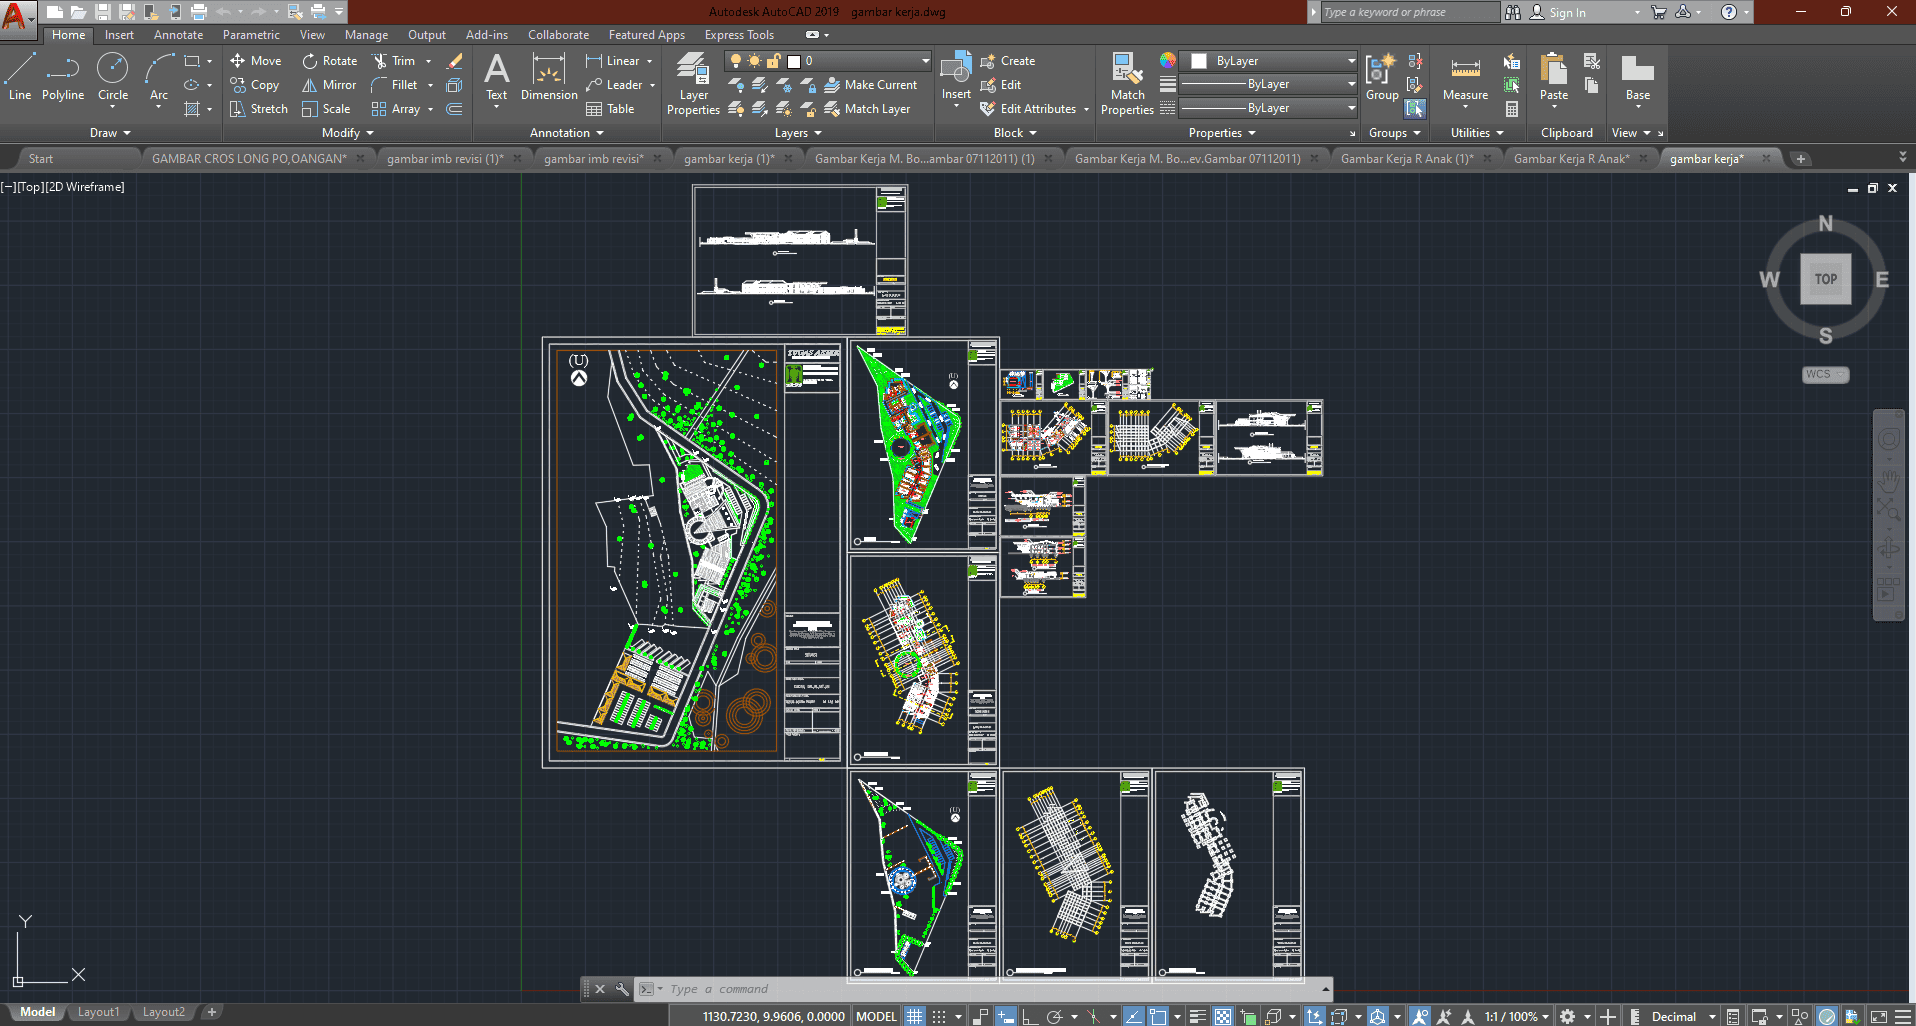Open the ByLayer object color swatch
Image resolution: width=1916 pixels, height=1026 pixels.
1198,61
